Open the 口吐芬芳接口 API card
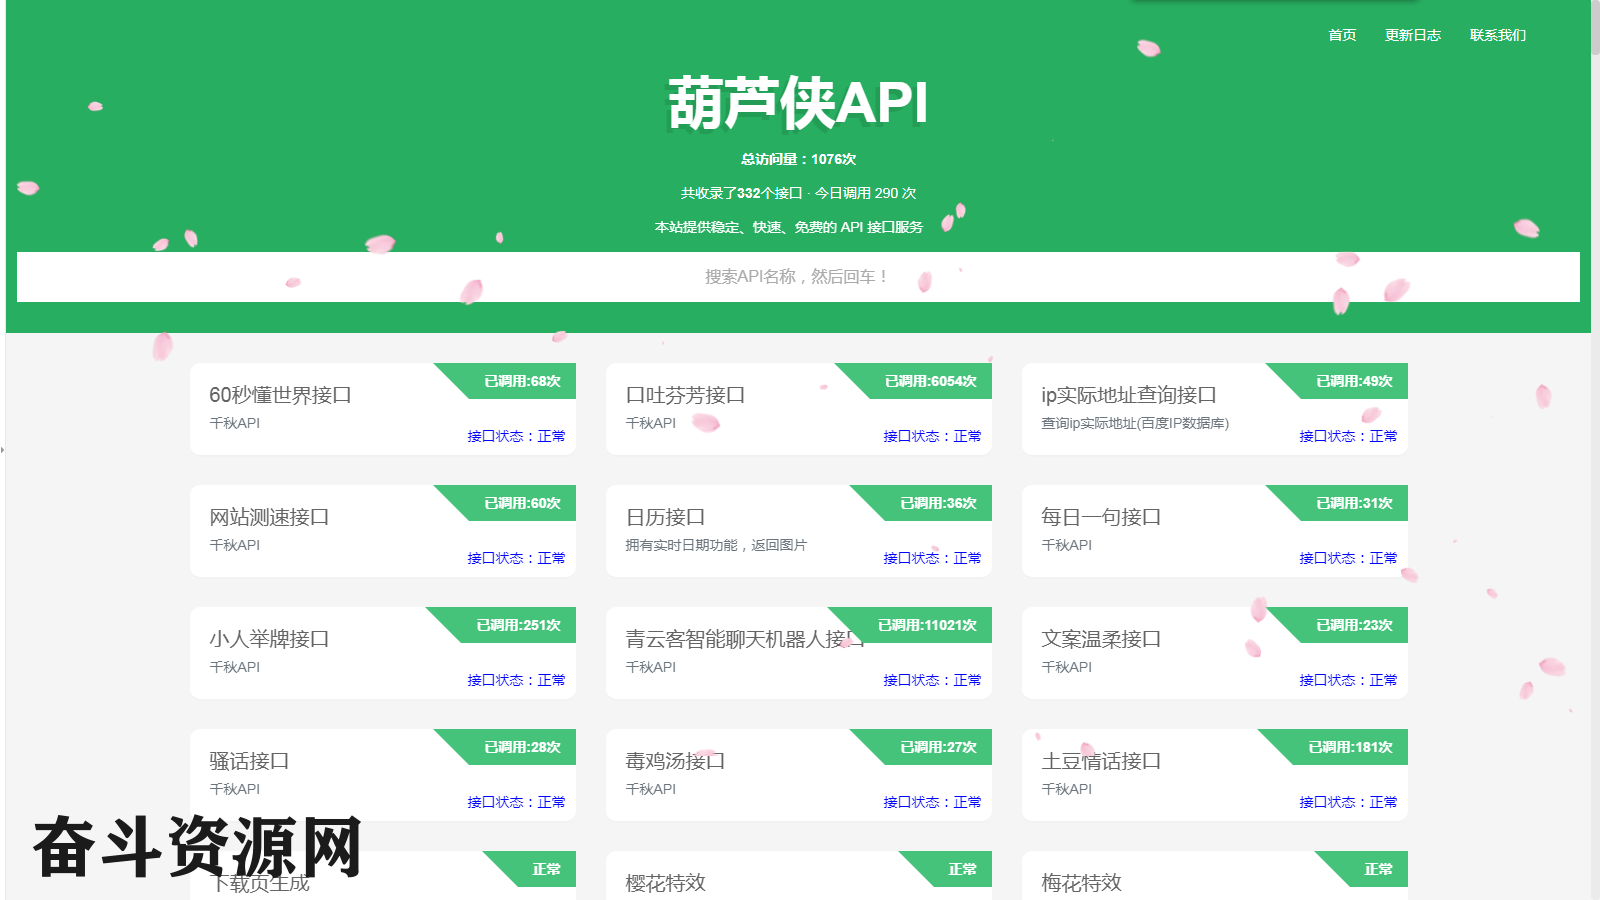 click(x=685, y=396)
